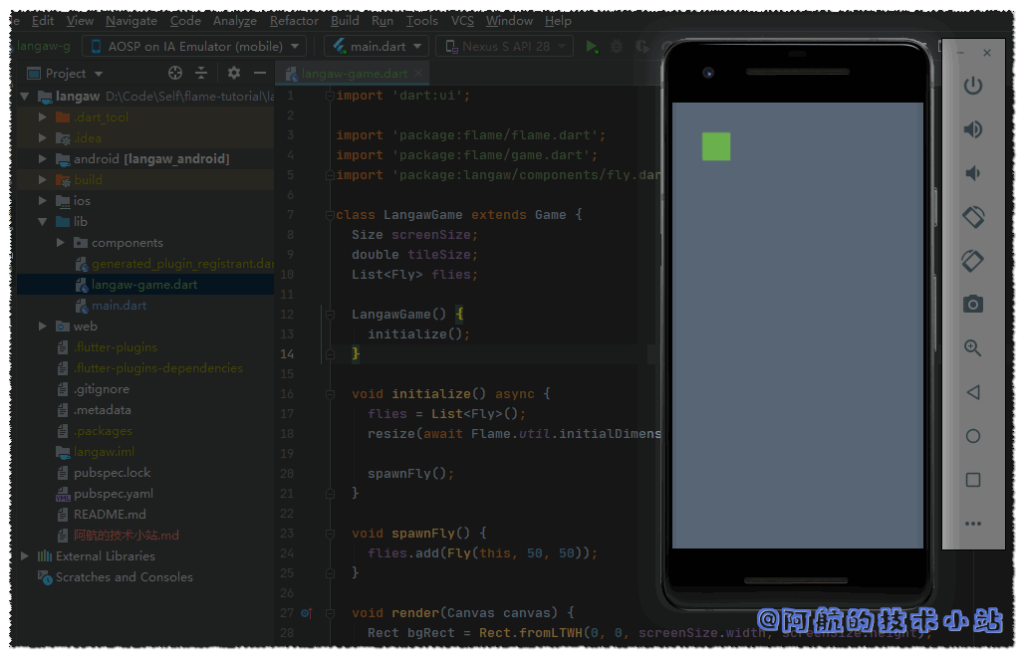This screenshot has height=657, width=1024.
Task: Select pubspec.yaml in the project tree
Action: pyautogui.click(x=112, y=494)
